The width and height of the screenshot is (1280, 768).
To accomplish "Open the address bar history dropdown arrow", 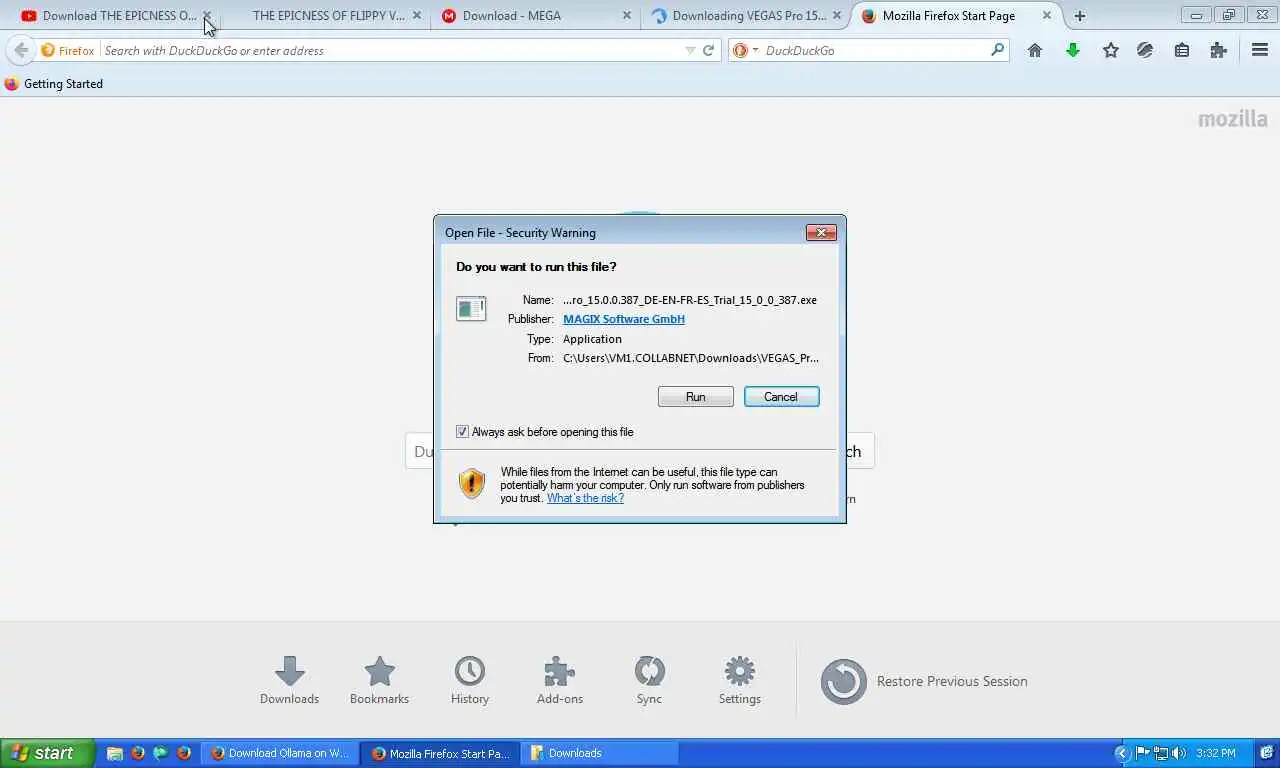I will (689, 50).
